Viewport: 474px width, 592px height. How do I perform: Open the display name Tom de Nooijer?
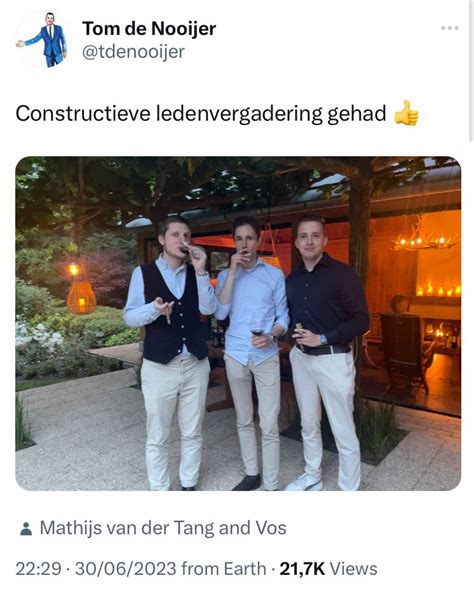click(x=149, y=29)
